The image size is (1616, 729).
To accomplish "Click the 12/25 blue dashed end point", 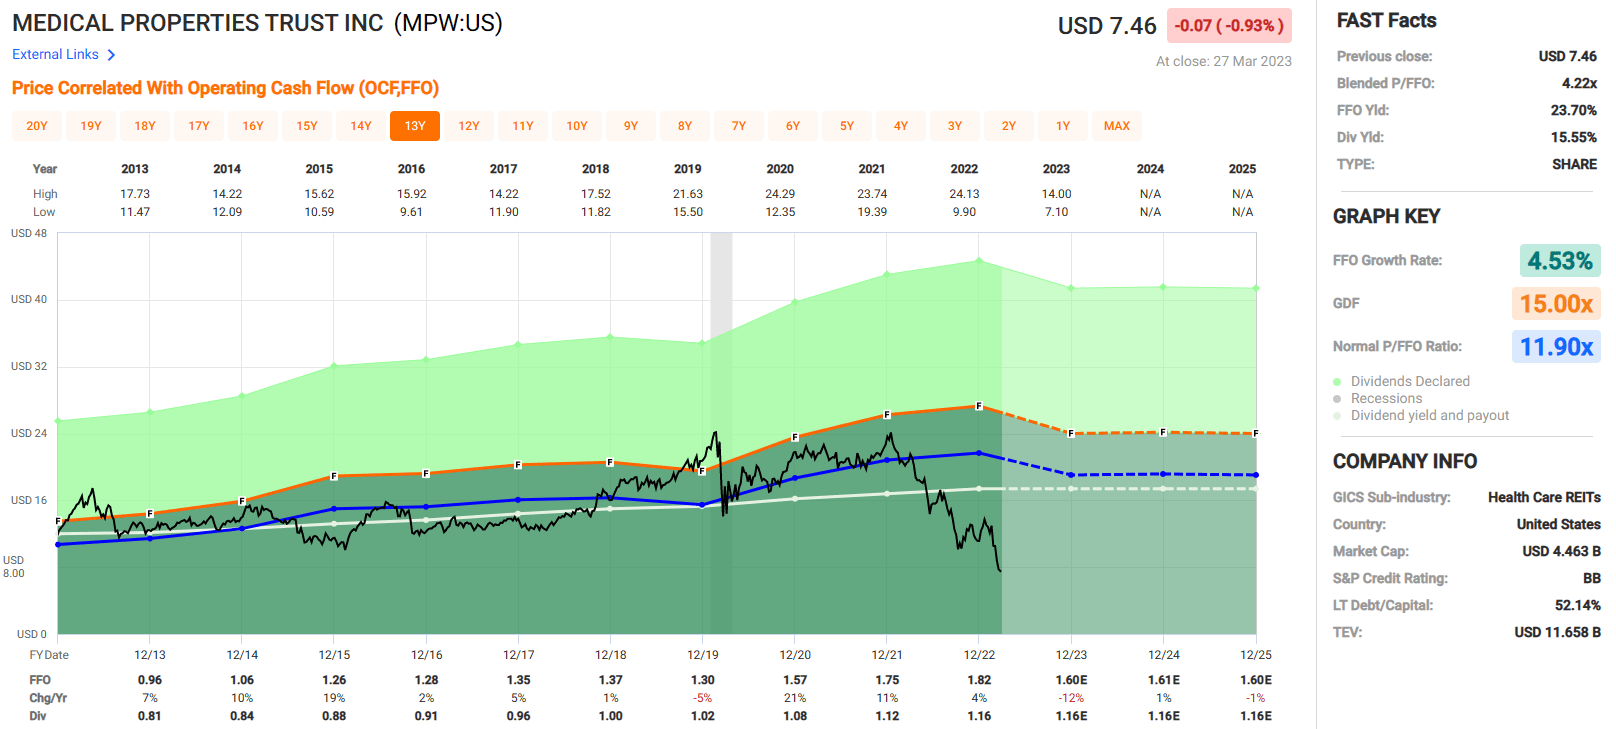I will tap(1255, 475).
